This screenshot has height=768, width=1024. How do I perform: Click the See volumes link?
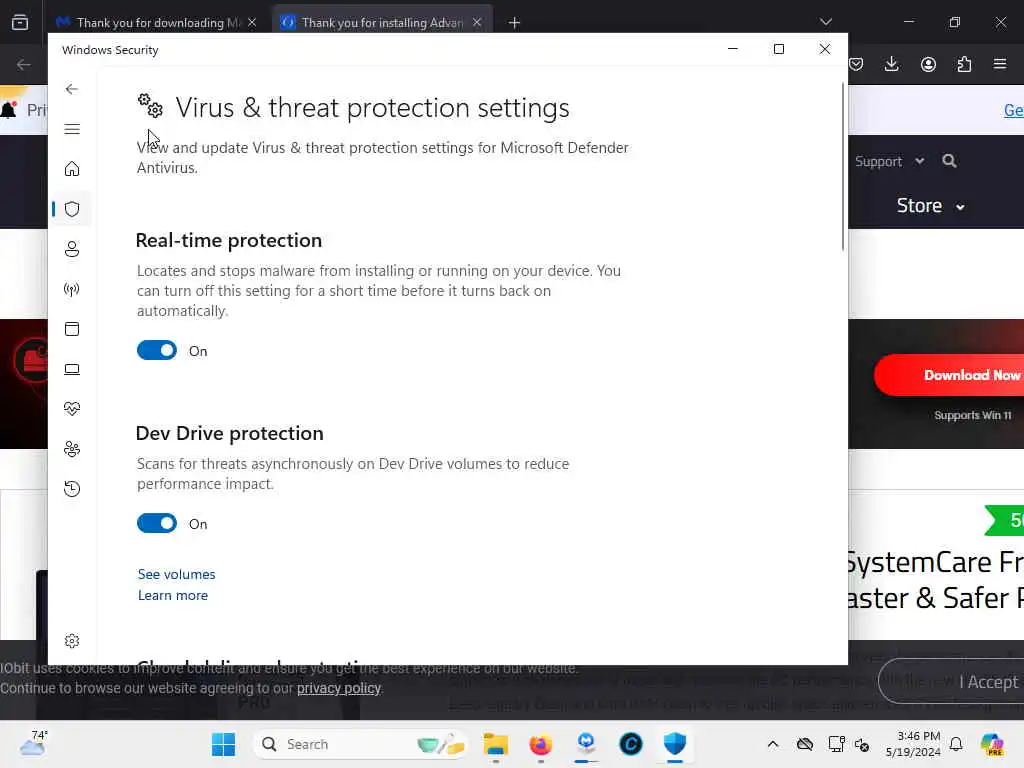pyautogui.click(x=176, y=574)
